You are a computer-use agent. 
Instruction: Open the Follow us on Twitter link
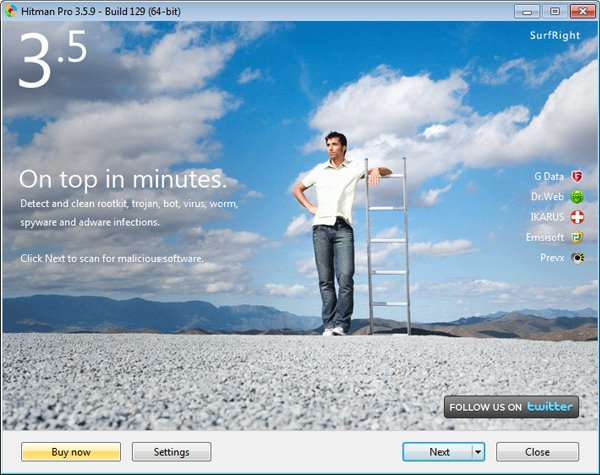coord(511,407)
